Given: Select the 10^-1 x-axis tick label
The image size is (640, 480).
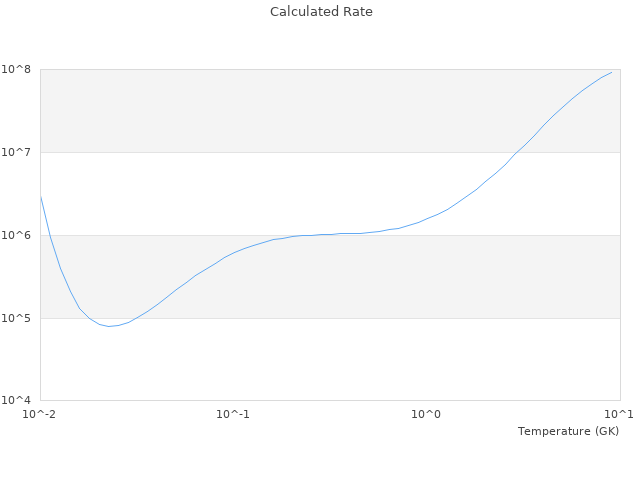Looking at the screenshot, I should pyautogui.click(x=232, y=414).
